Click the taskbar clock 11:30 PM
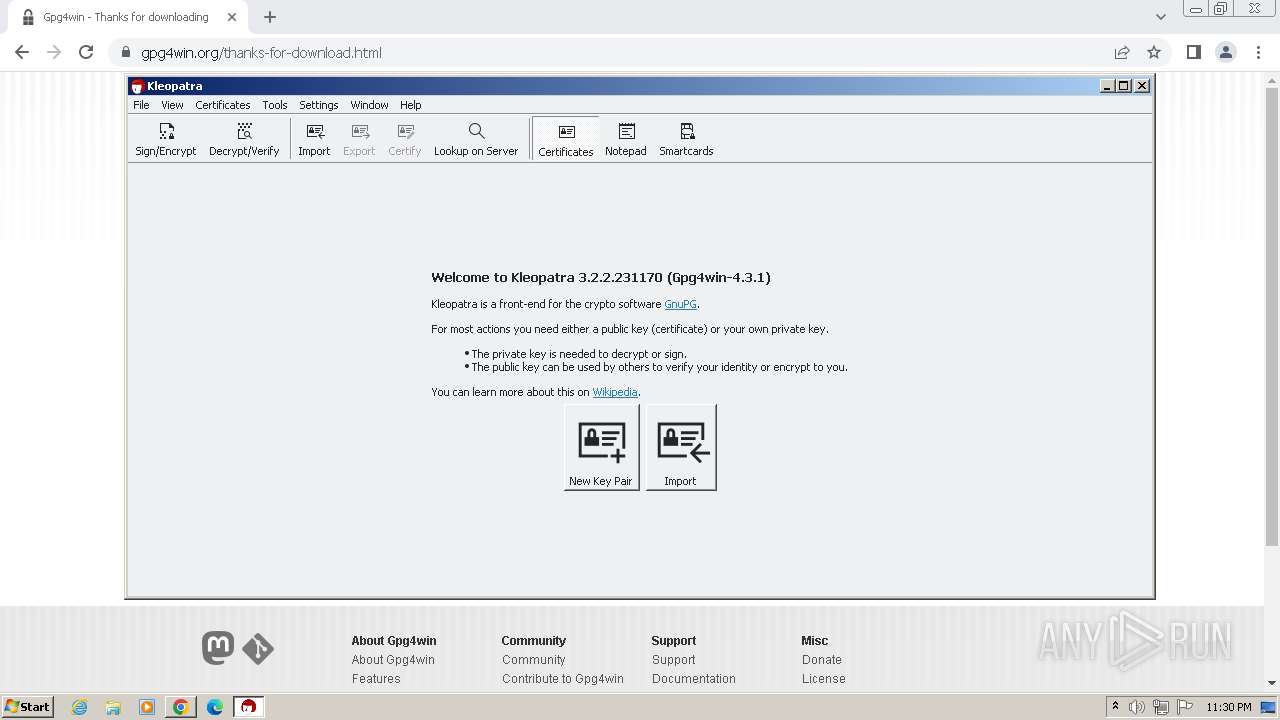This screenshot has height=720, width=1280. pyautogui.click(x=1229, y=707)
